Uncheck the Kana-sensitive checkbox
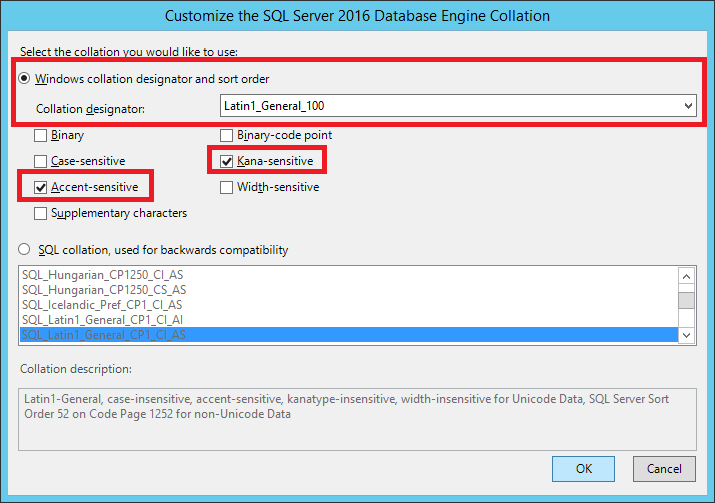 (x=226, y=161)
